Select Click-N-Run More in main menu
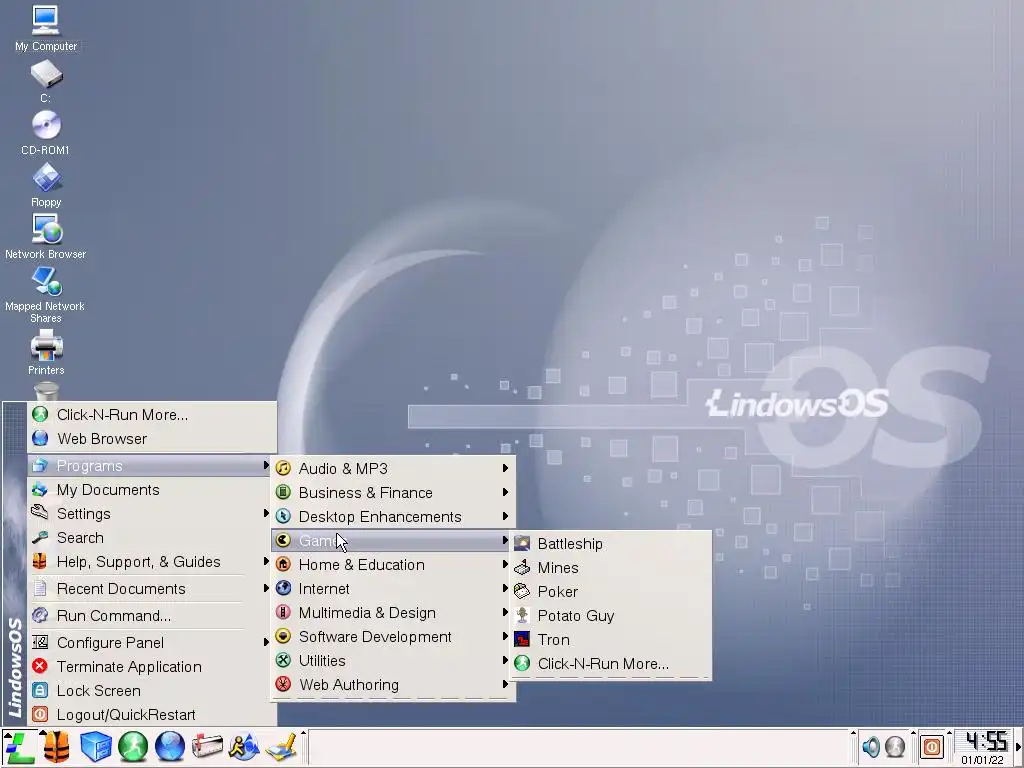Screen dimensions: 1024x768 click(x=152, y=415)
